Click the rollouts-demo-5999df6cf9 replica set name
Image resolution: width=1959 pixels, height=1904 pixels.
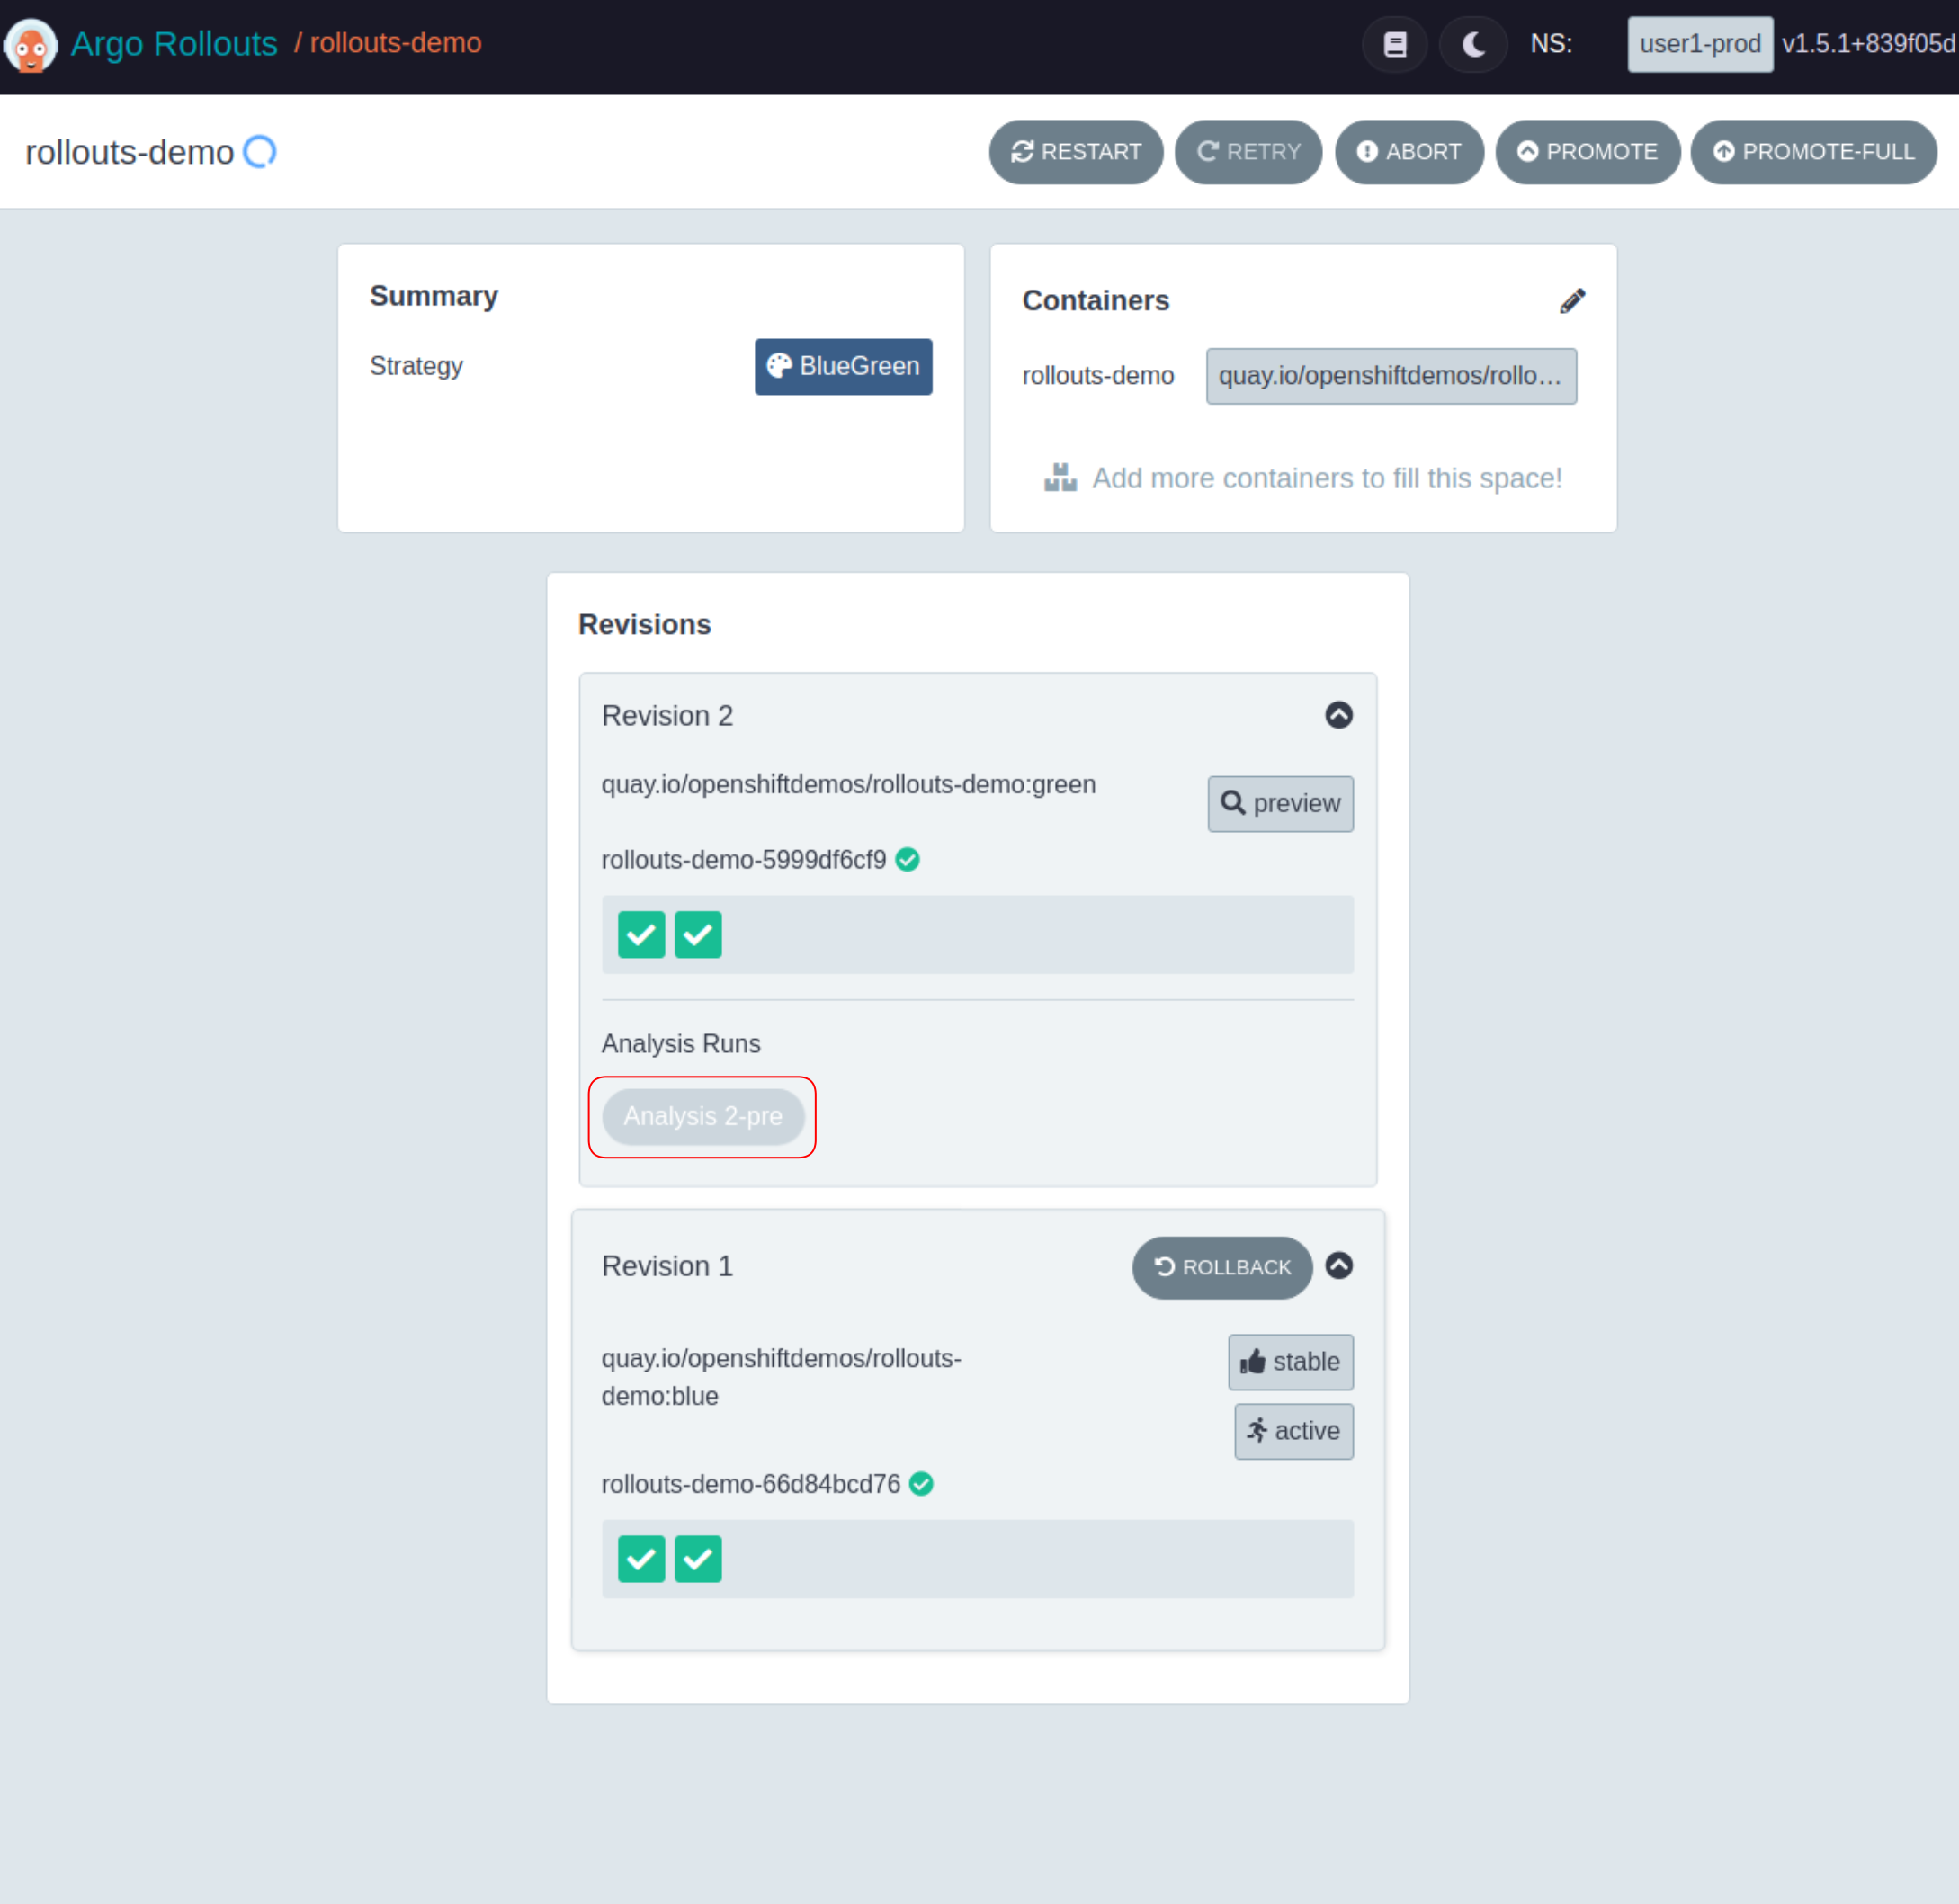tap(743, 860)
